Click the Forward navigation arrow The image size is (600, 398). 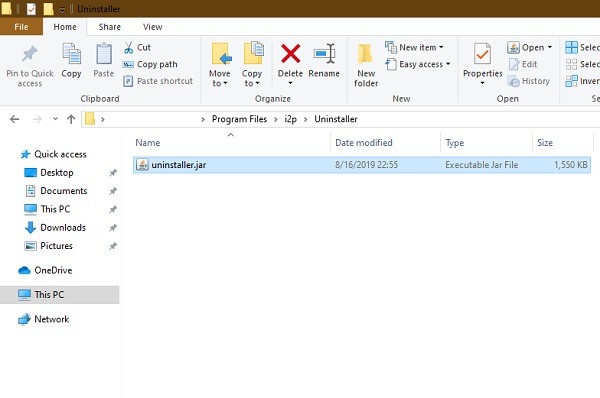(37, 119)
